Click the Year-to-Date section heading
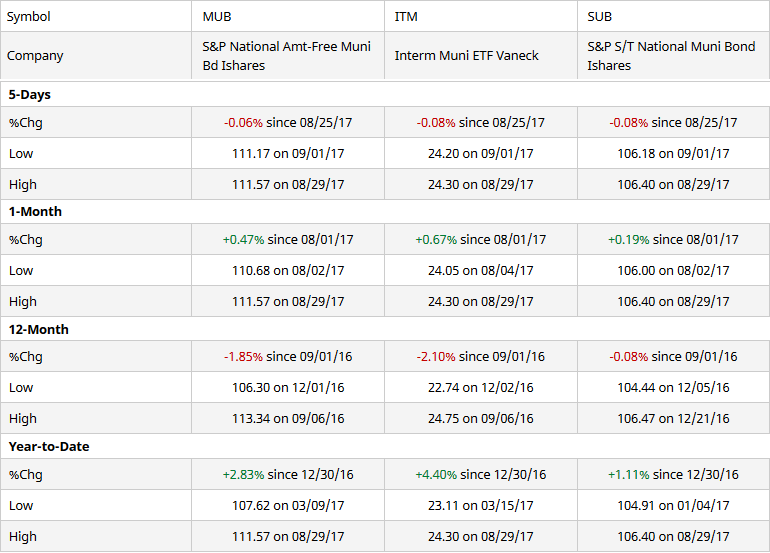 point(49,446)
